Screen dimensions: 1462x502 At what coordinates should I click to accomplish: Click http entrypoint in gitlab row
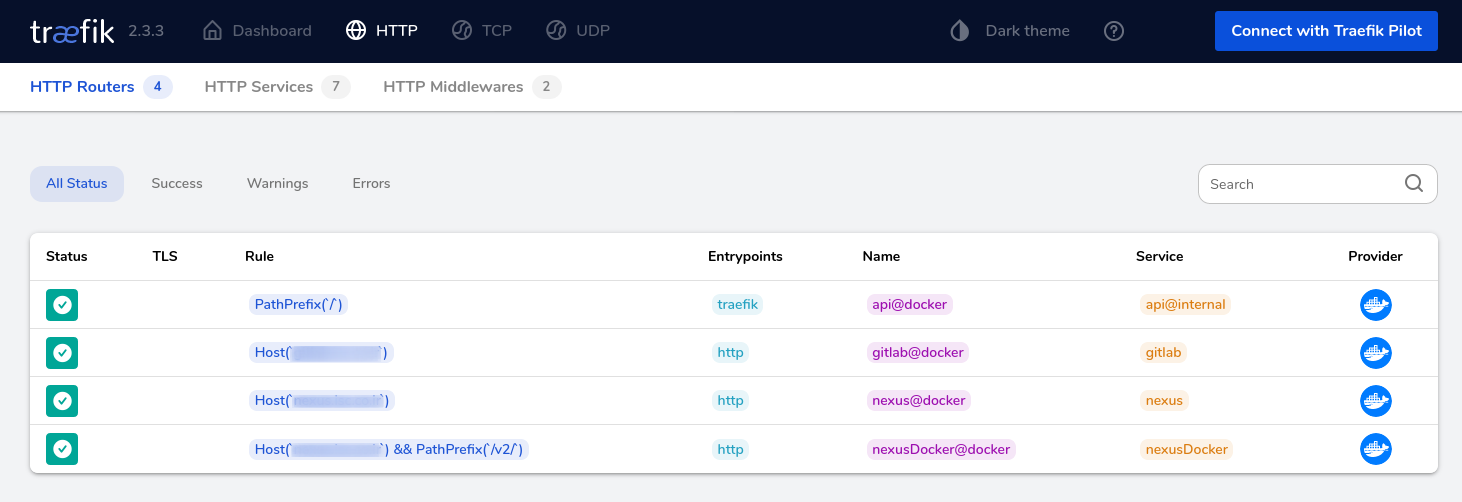click(730, 352)
